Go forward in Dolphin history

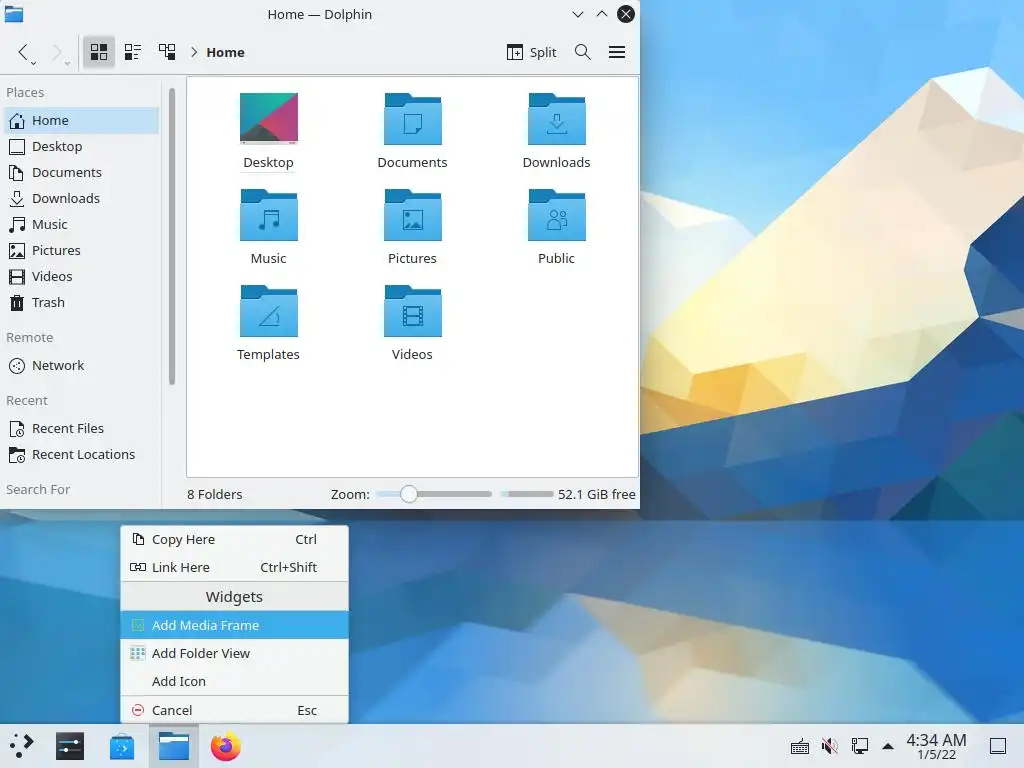pyautogui.click(x=57, y=52)
